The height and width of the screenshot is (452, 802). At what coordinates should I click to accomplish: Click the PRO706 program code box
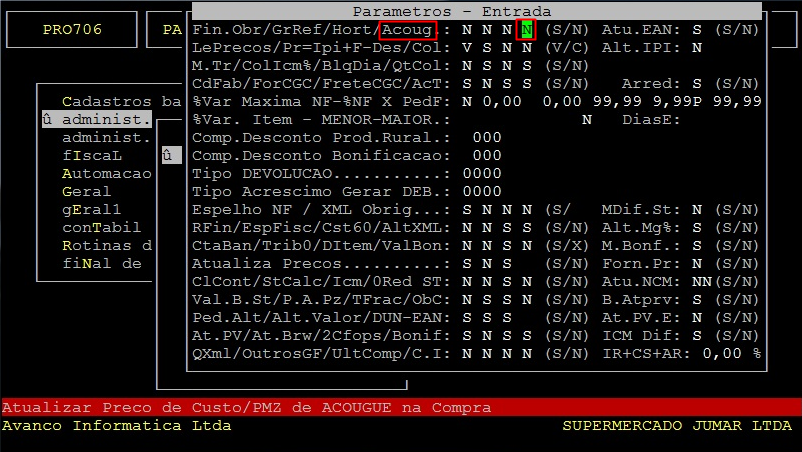pos(72,30)
